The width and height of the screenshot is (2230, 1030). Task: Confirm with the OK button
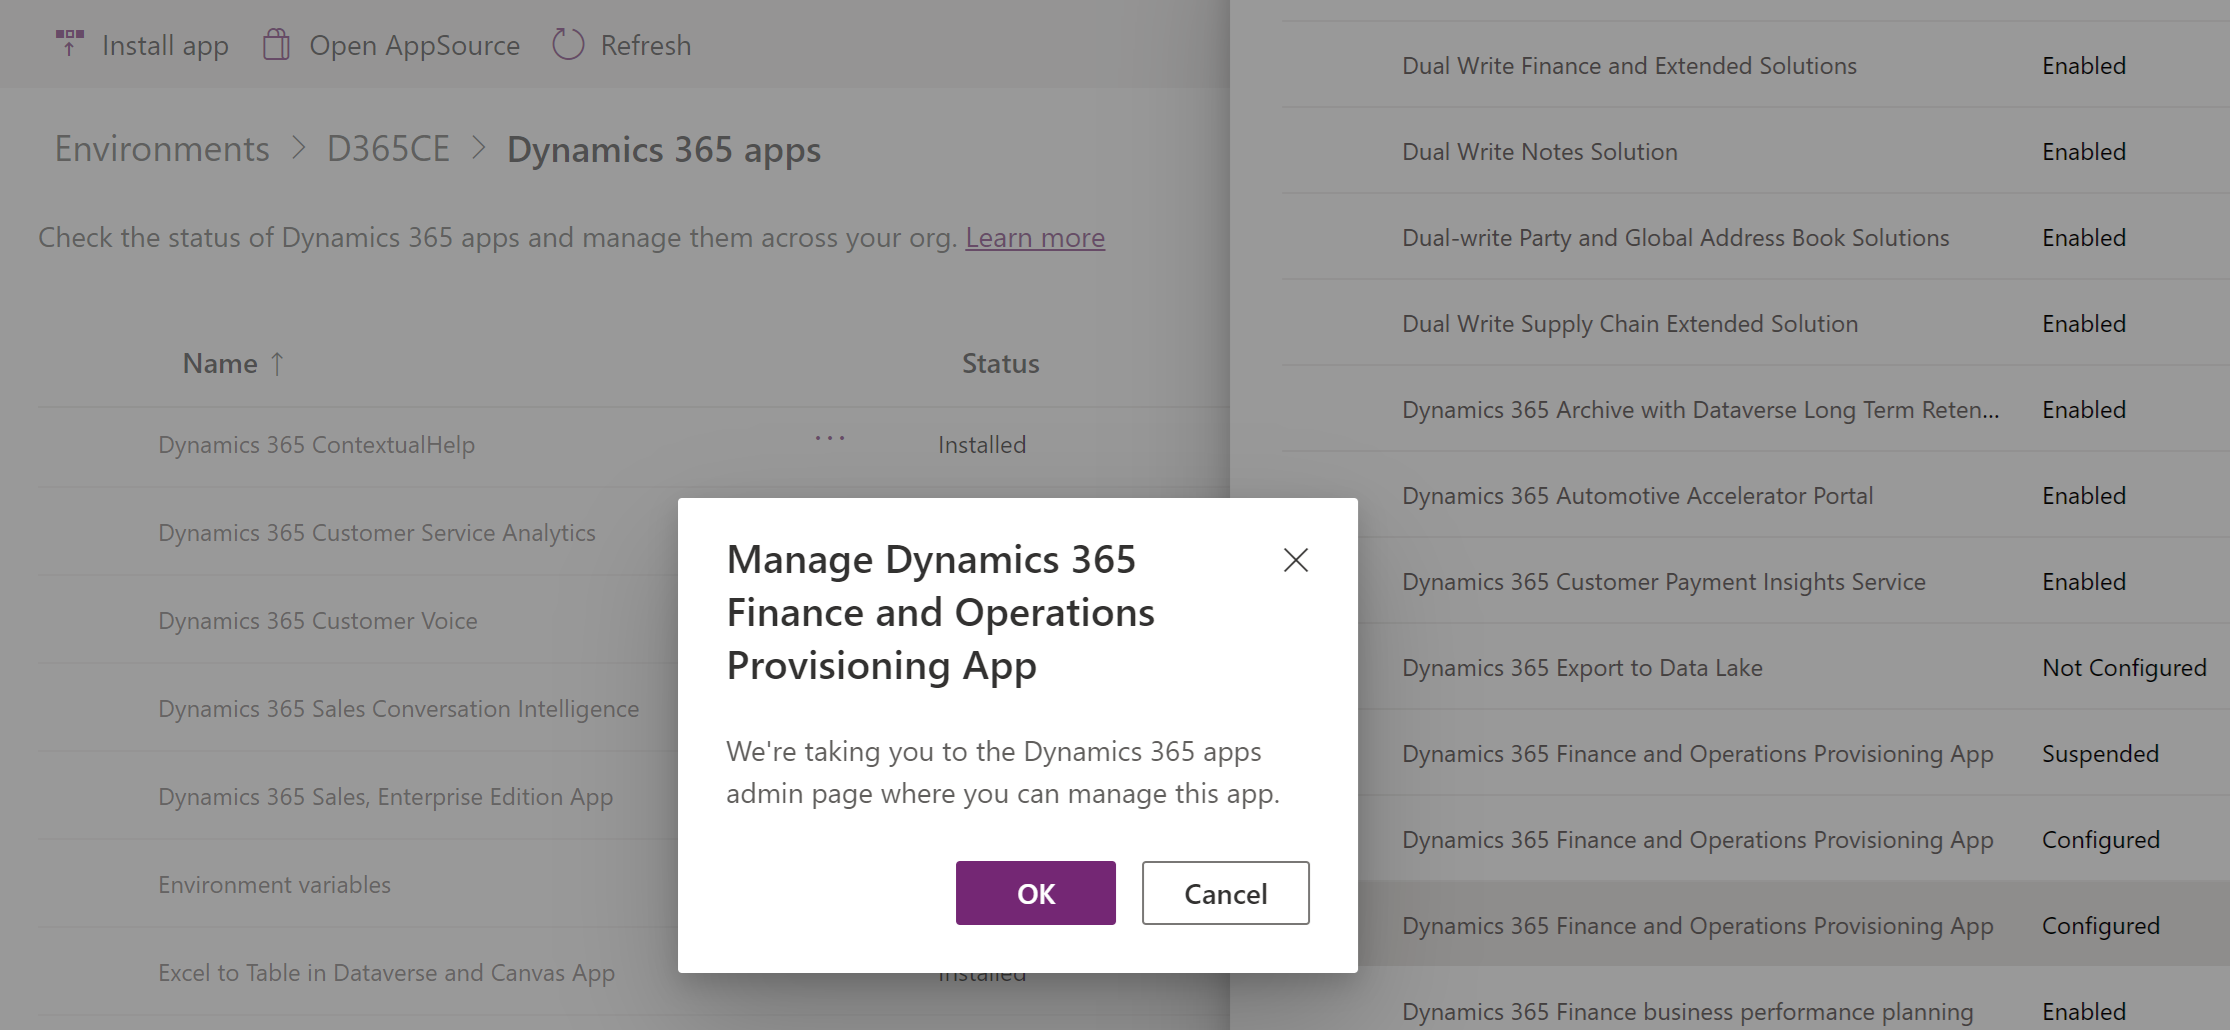click(x=1035, y=893)
